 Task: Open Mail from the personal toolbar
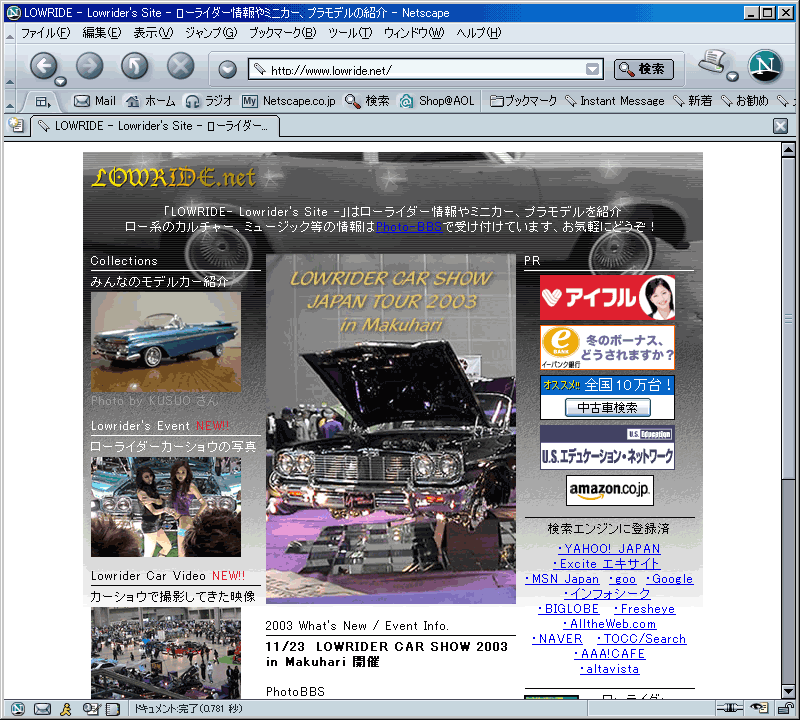click(95, 101)
